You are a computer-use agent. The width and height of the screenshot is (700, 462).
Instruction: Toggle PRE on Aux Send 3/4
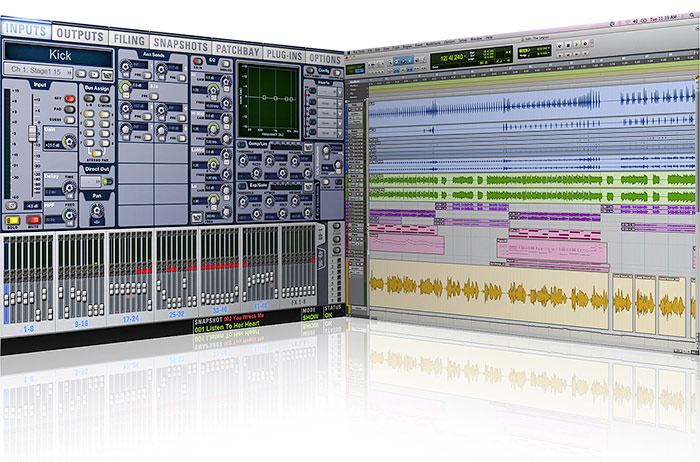(153, 96)
